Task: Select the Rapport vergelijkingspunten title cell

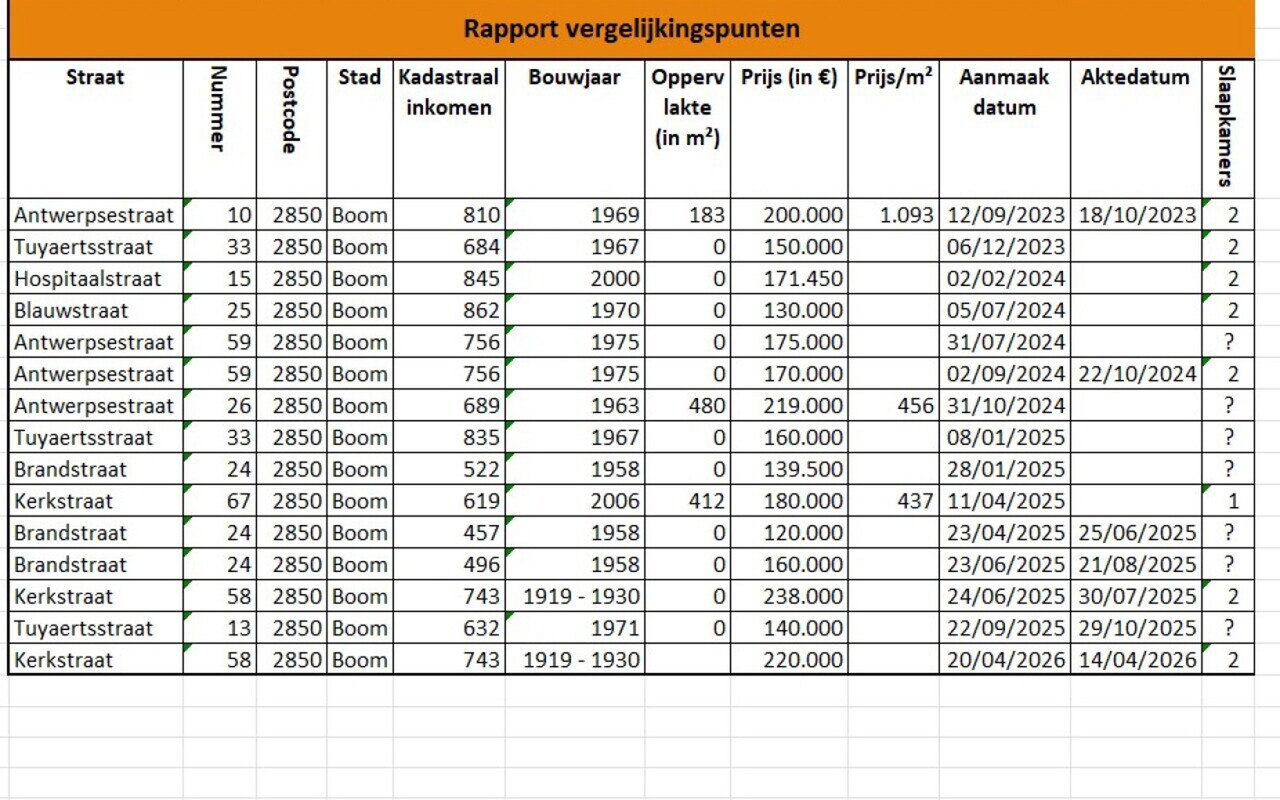Action: pos(631,29)
